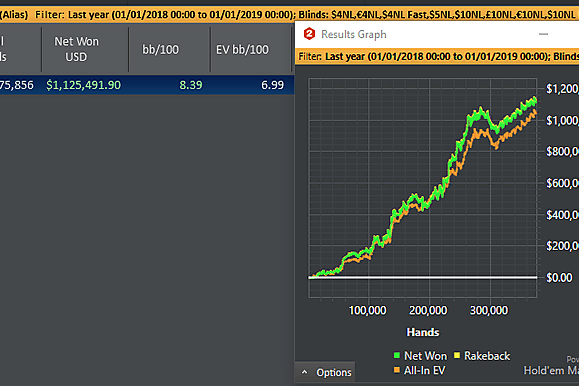Click the All-In EV legend label
The image size is (579, 386).
[425, 370]
